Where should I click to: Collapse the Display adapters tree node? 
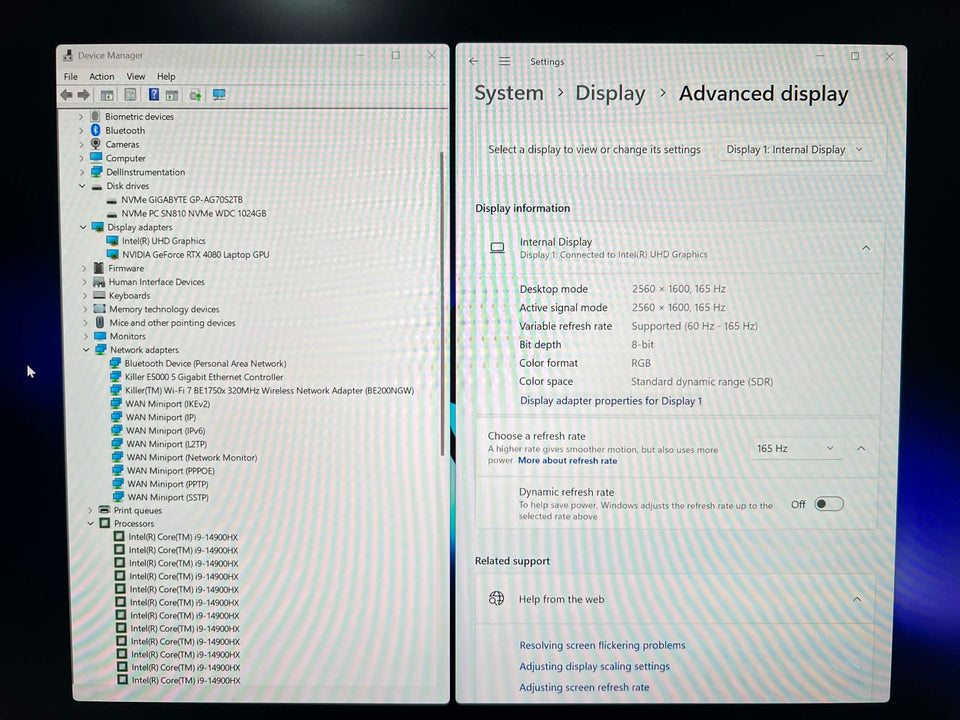83,227
